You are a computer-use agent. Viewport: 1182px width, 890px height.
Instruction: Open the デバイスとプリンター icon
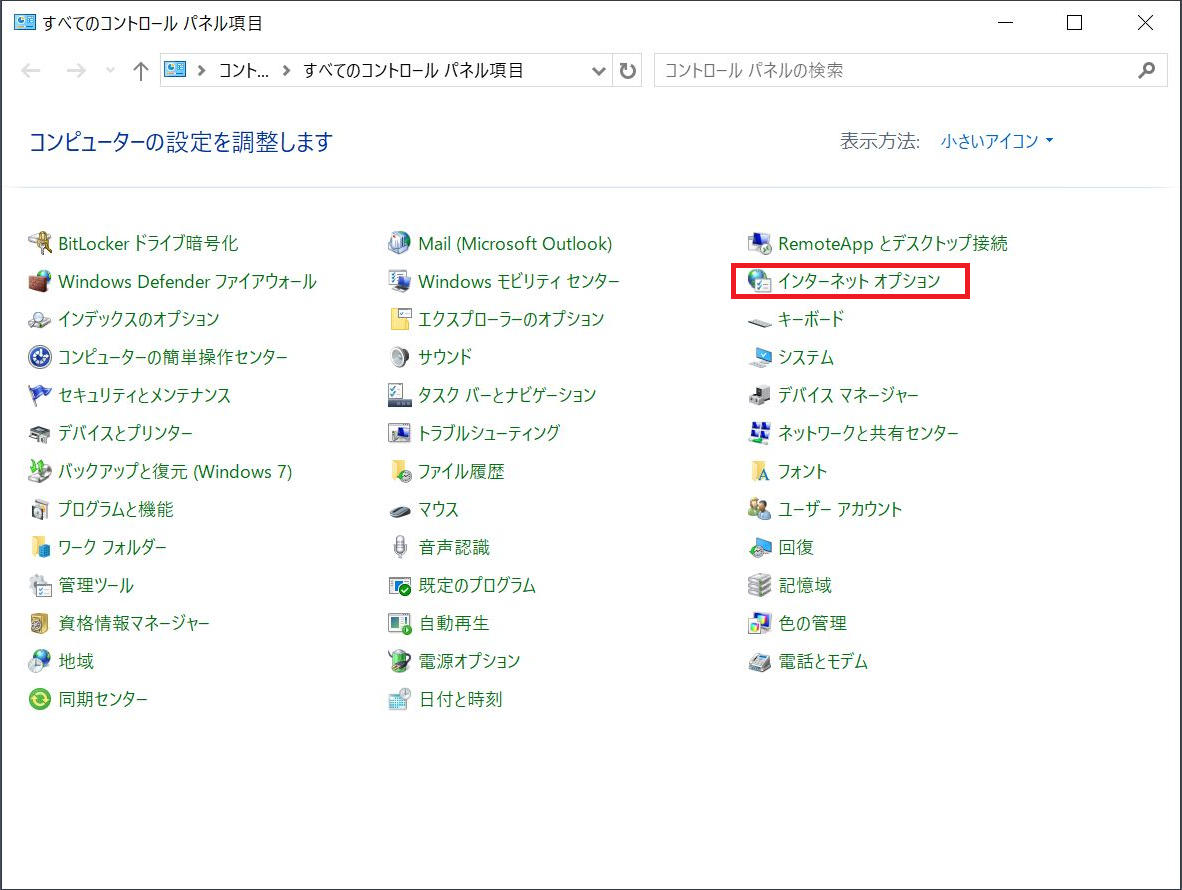point(39,433)
